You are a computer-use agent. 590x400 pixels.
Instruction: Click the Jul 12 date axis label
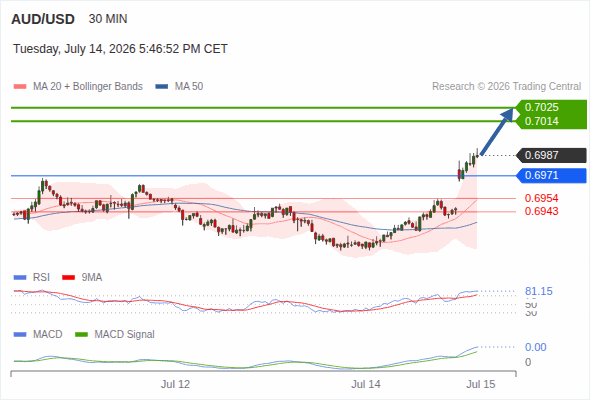175,384
